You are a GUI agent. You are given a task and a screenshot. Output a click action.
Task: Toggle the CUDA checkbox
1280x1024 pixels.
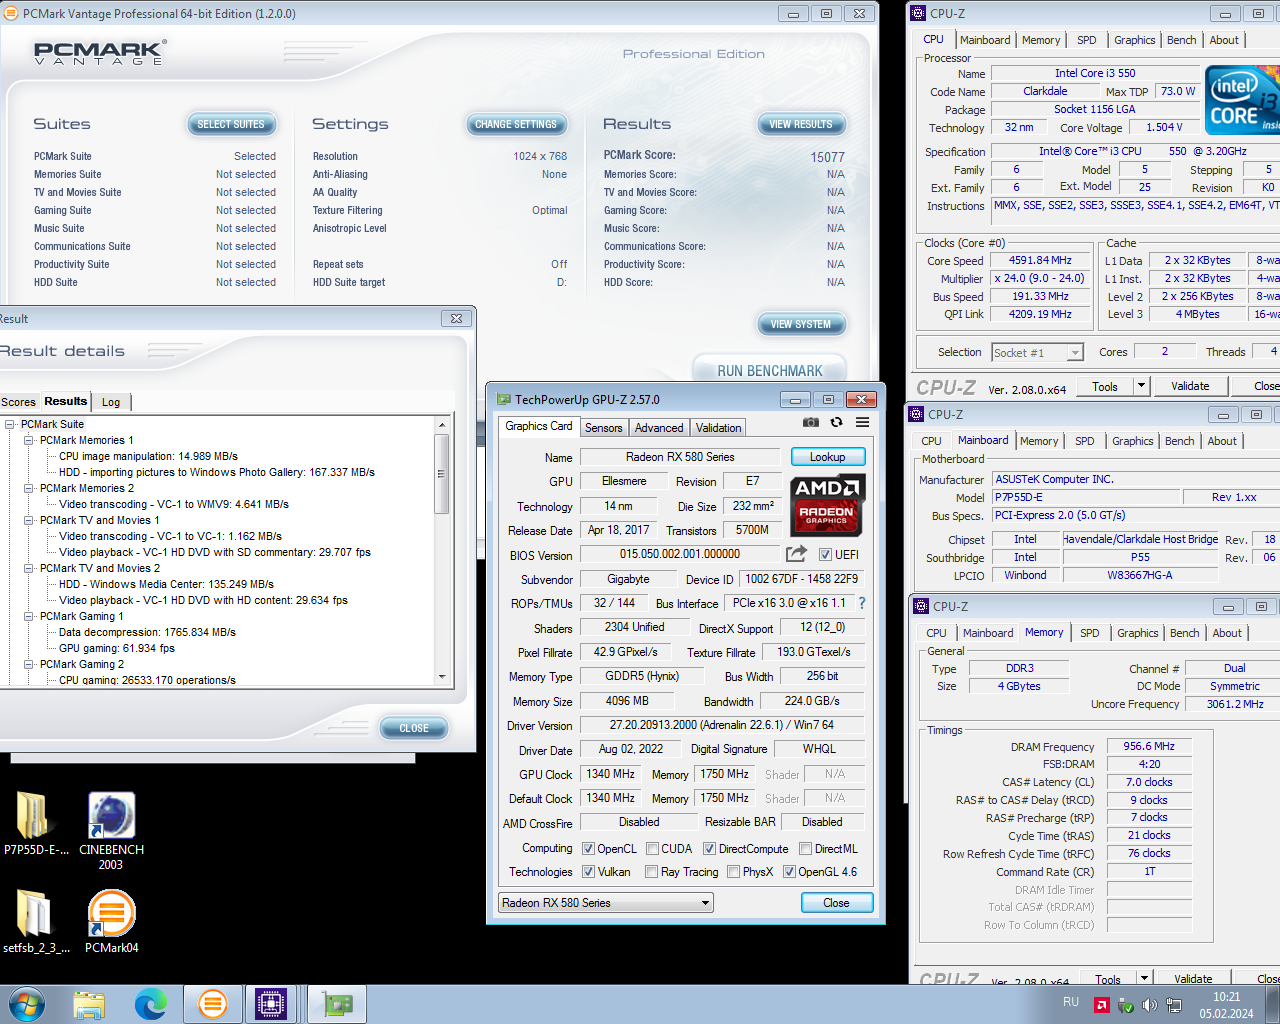[652, 849]
